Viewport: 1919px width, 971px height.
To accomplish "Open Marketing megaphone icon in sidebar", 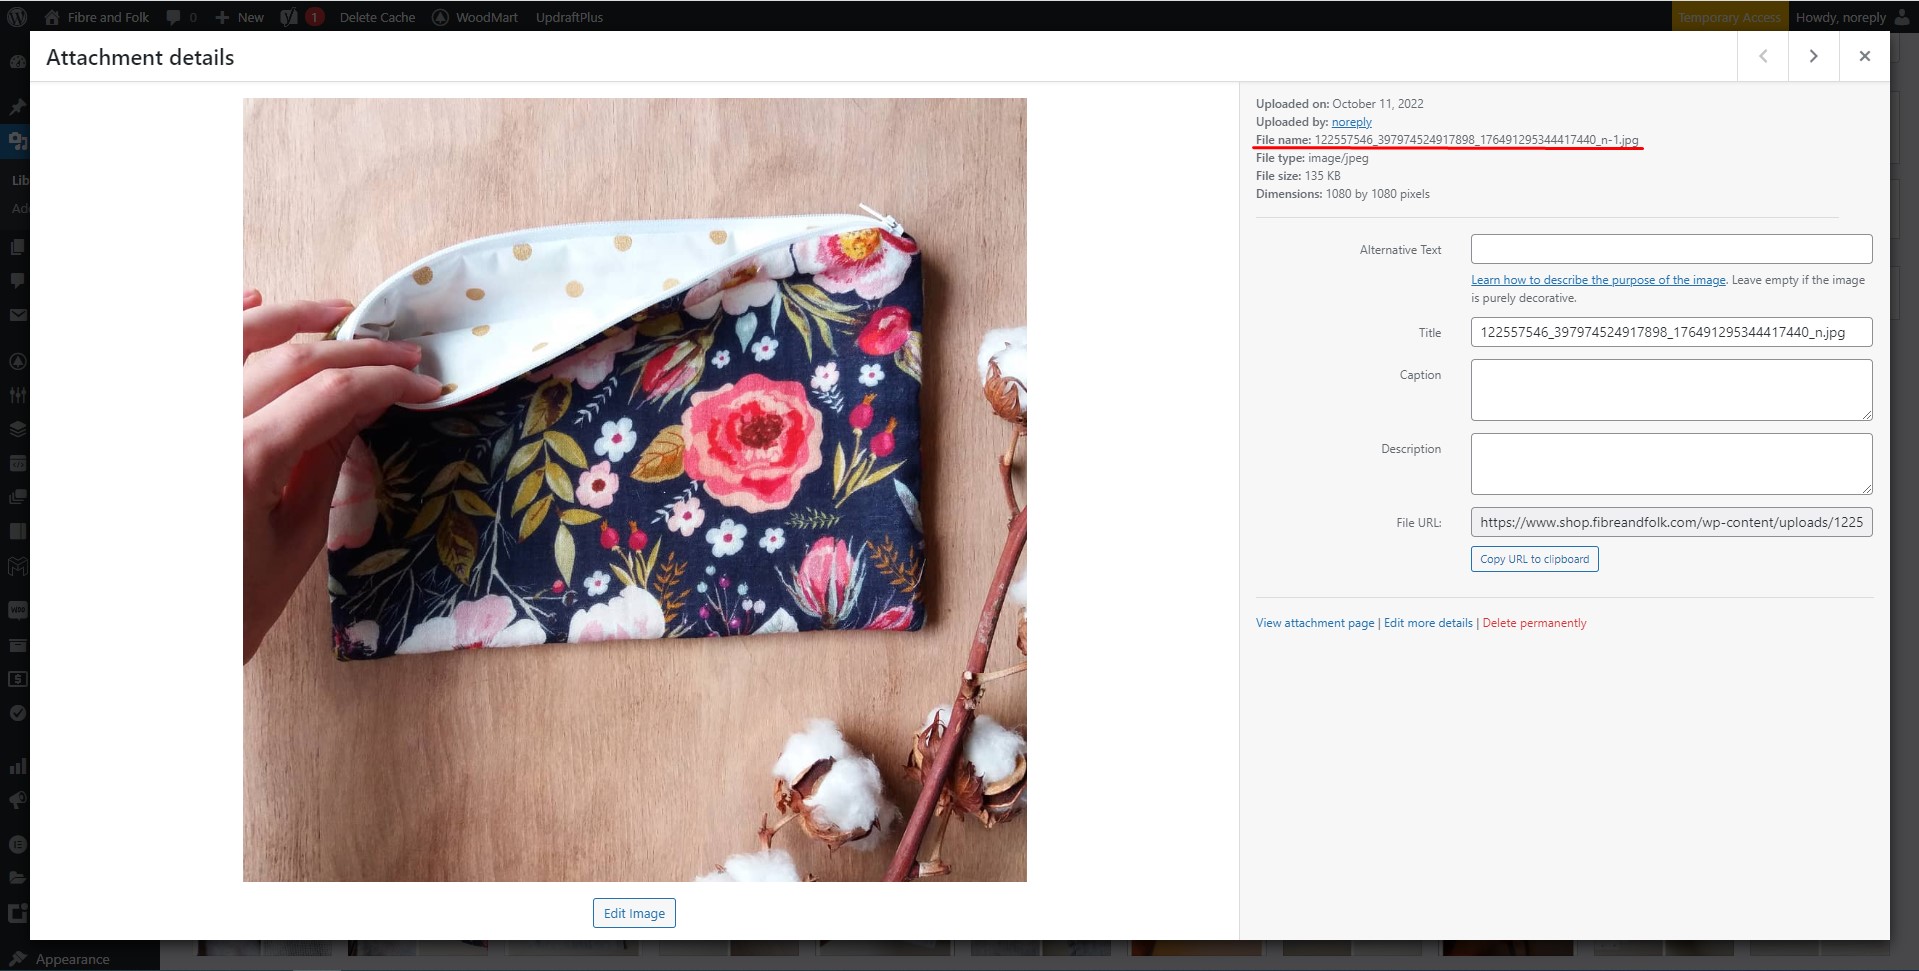I will (17, 800).
